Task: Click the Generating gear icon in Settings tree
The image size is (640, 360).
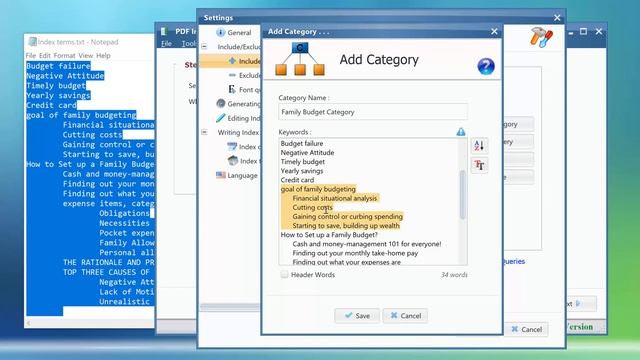Action: (x=221, y=104)
